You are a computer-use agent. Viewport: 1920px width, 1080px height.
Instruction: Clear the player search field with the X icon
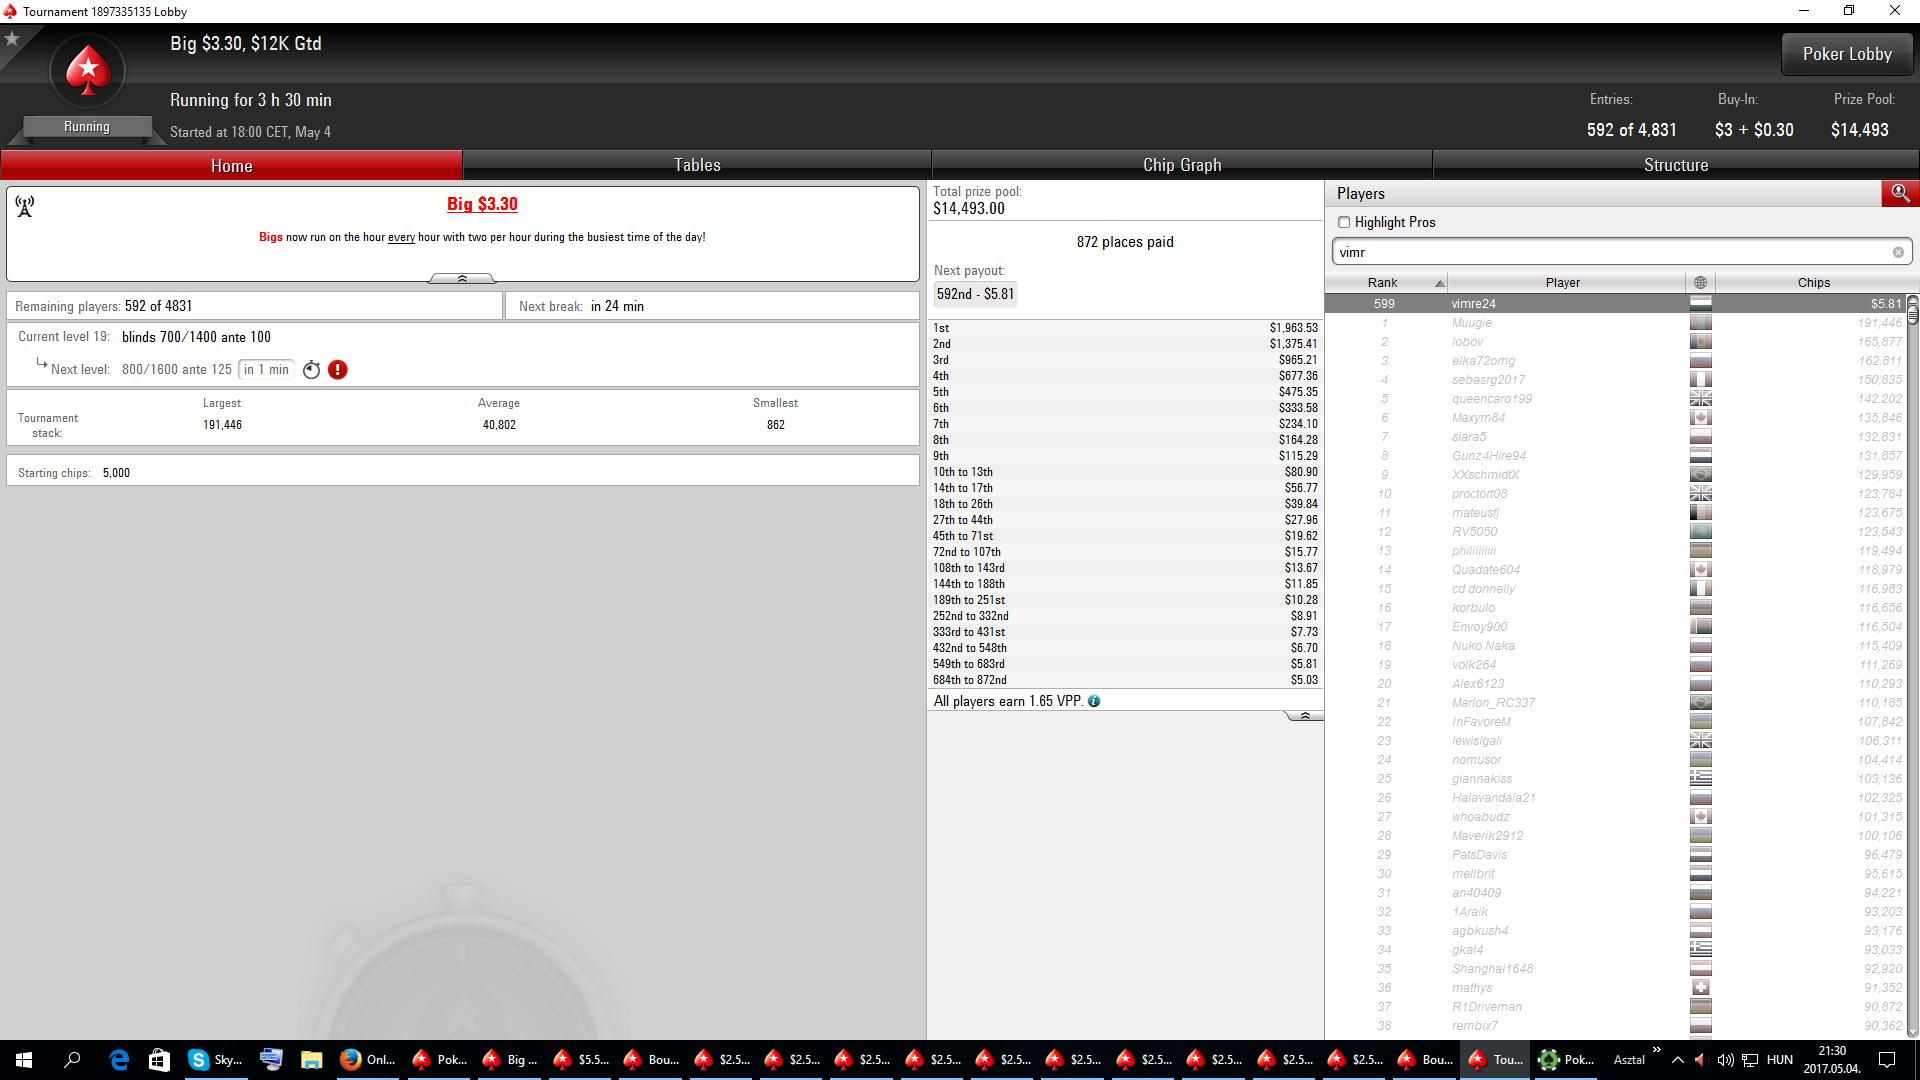click(1898, 252)
